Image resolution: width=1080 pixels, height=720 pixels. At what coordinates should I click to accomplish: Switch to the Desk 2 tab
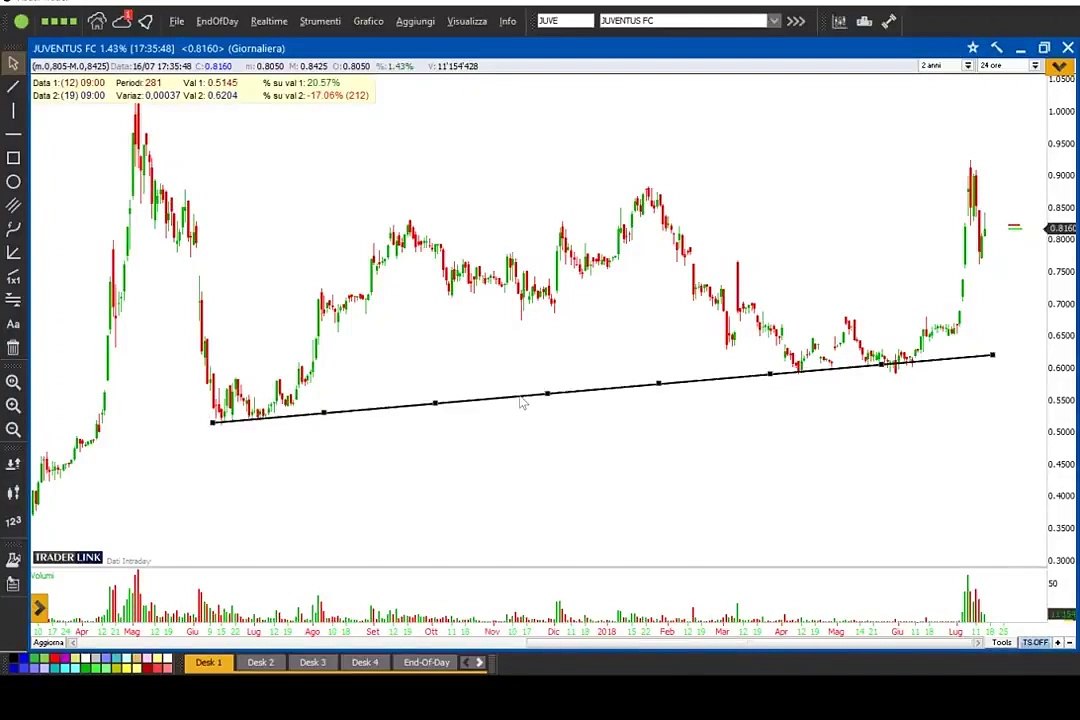coord(261,662)
